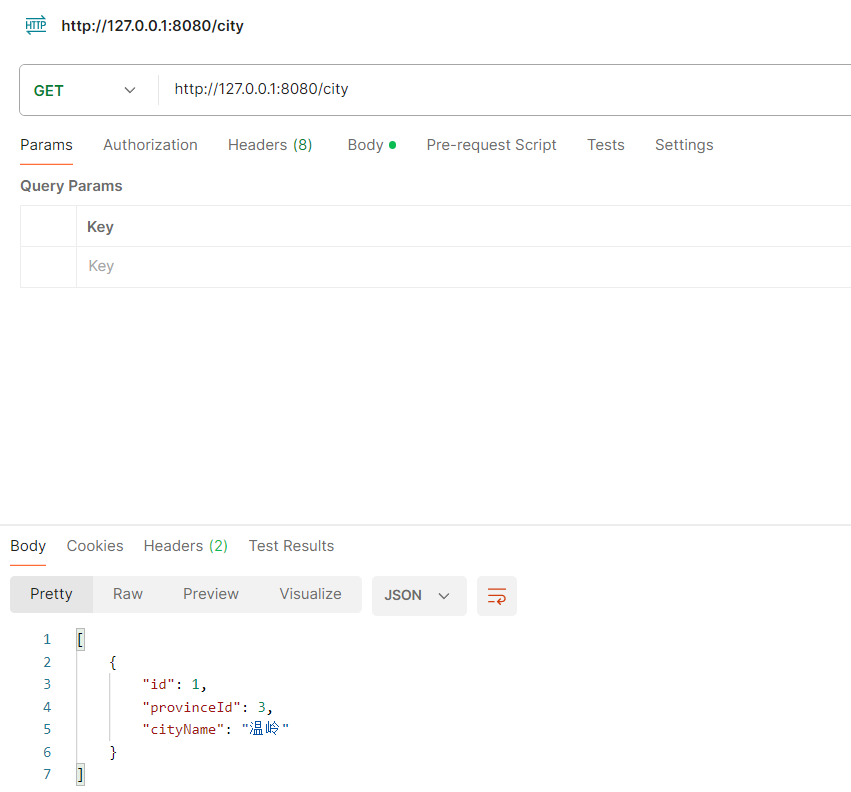Viewport: 851px width, 792px height.
Task: Select the Visualize response view
Action: click(x=310, y=594)
